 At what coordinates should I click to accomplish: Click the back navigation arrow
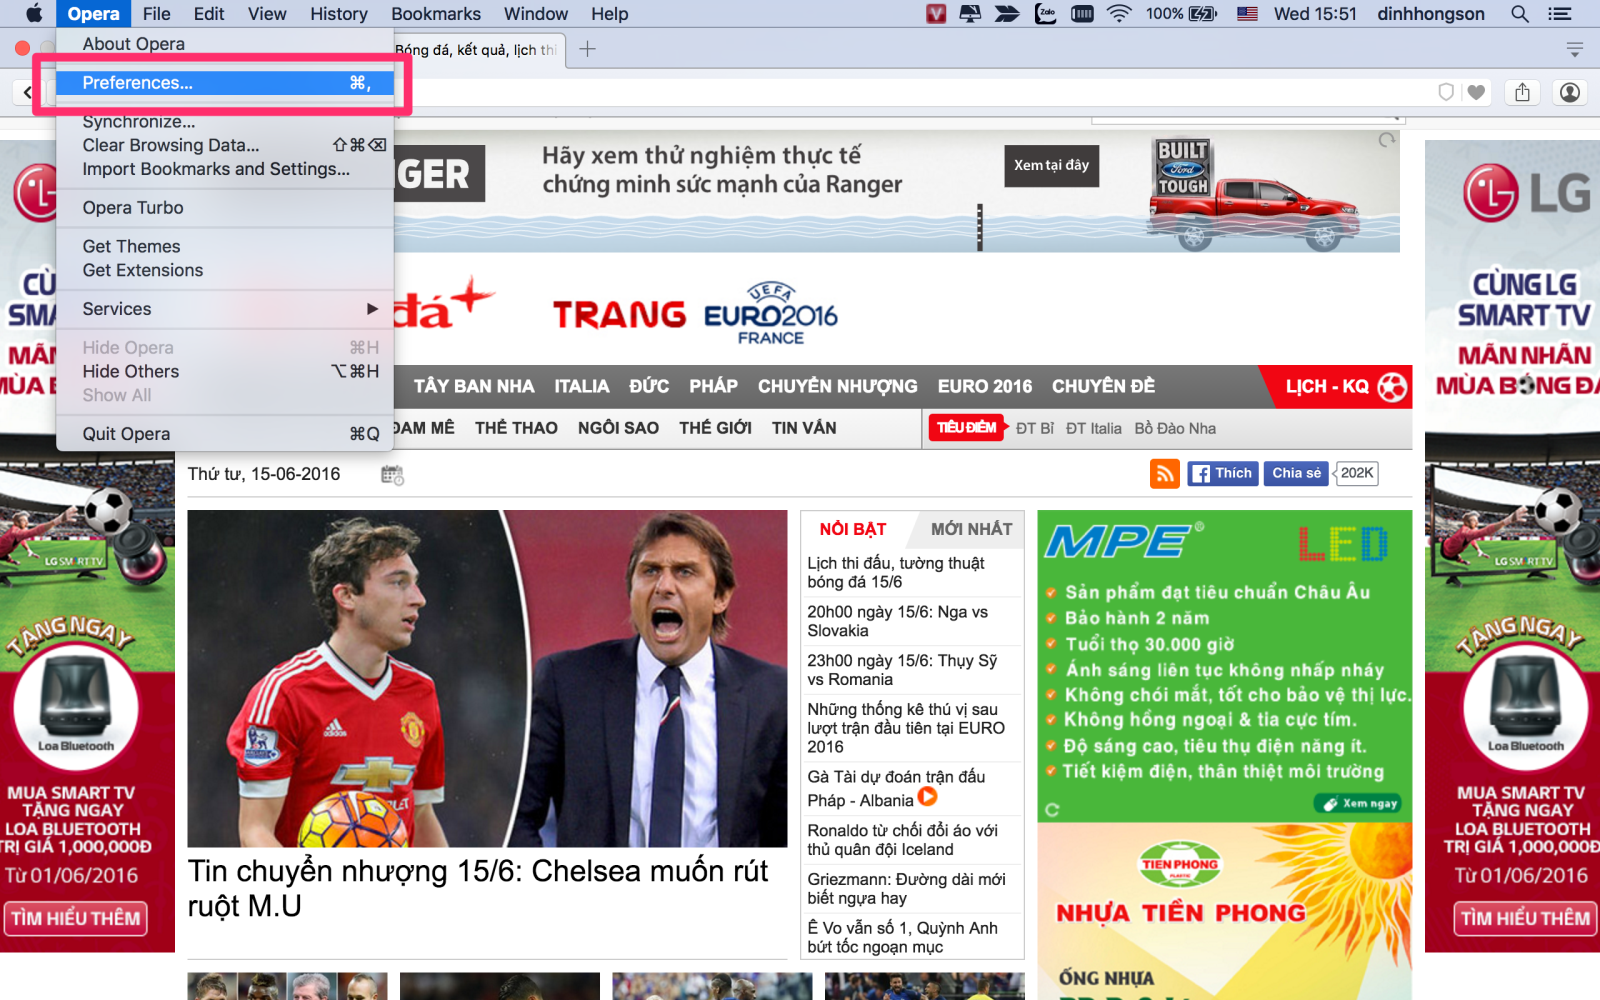click(27, 92)
